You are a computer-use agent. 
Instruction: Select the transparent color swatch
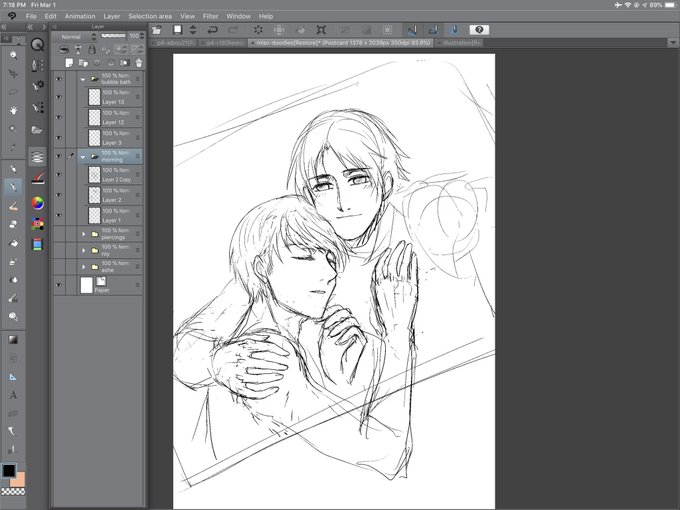tap(13, 491)
